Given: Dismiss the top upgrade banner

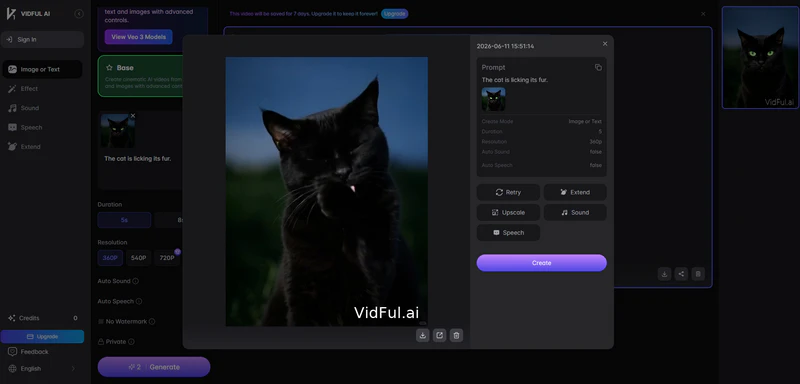Looking at the screenshot, I should pos(703,14).
